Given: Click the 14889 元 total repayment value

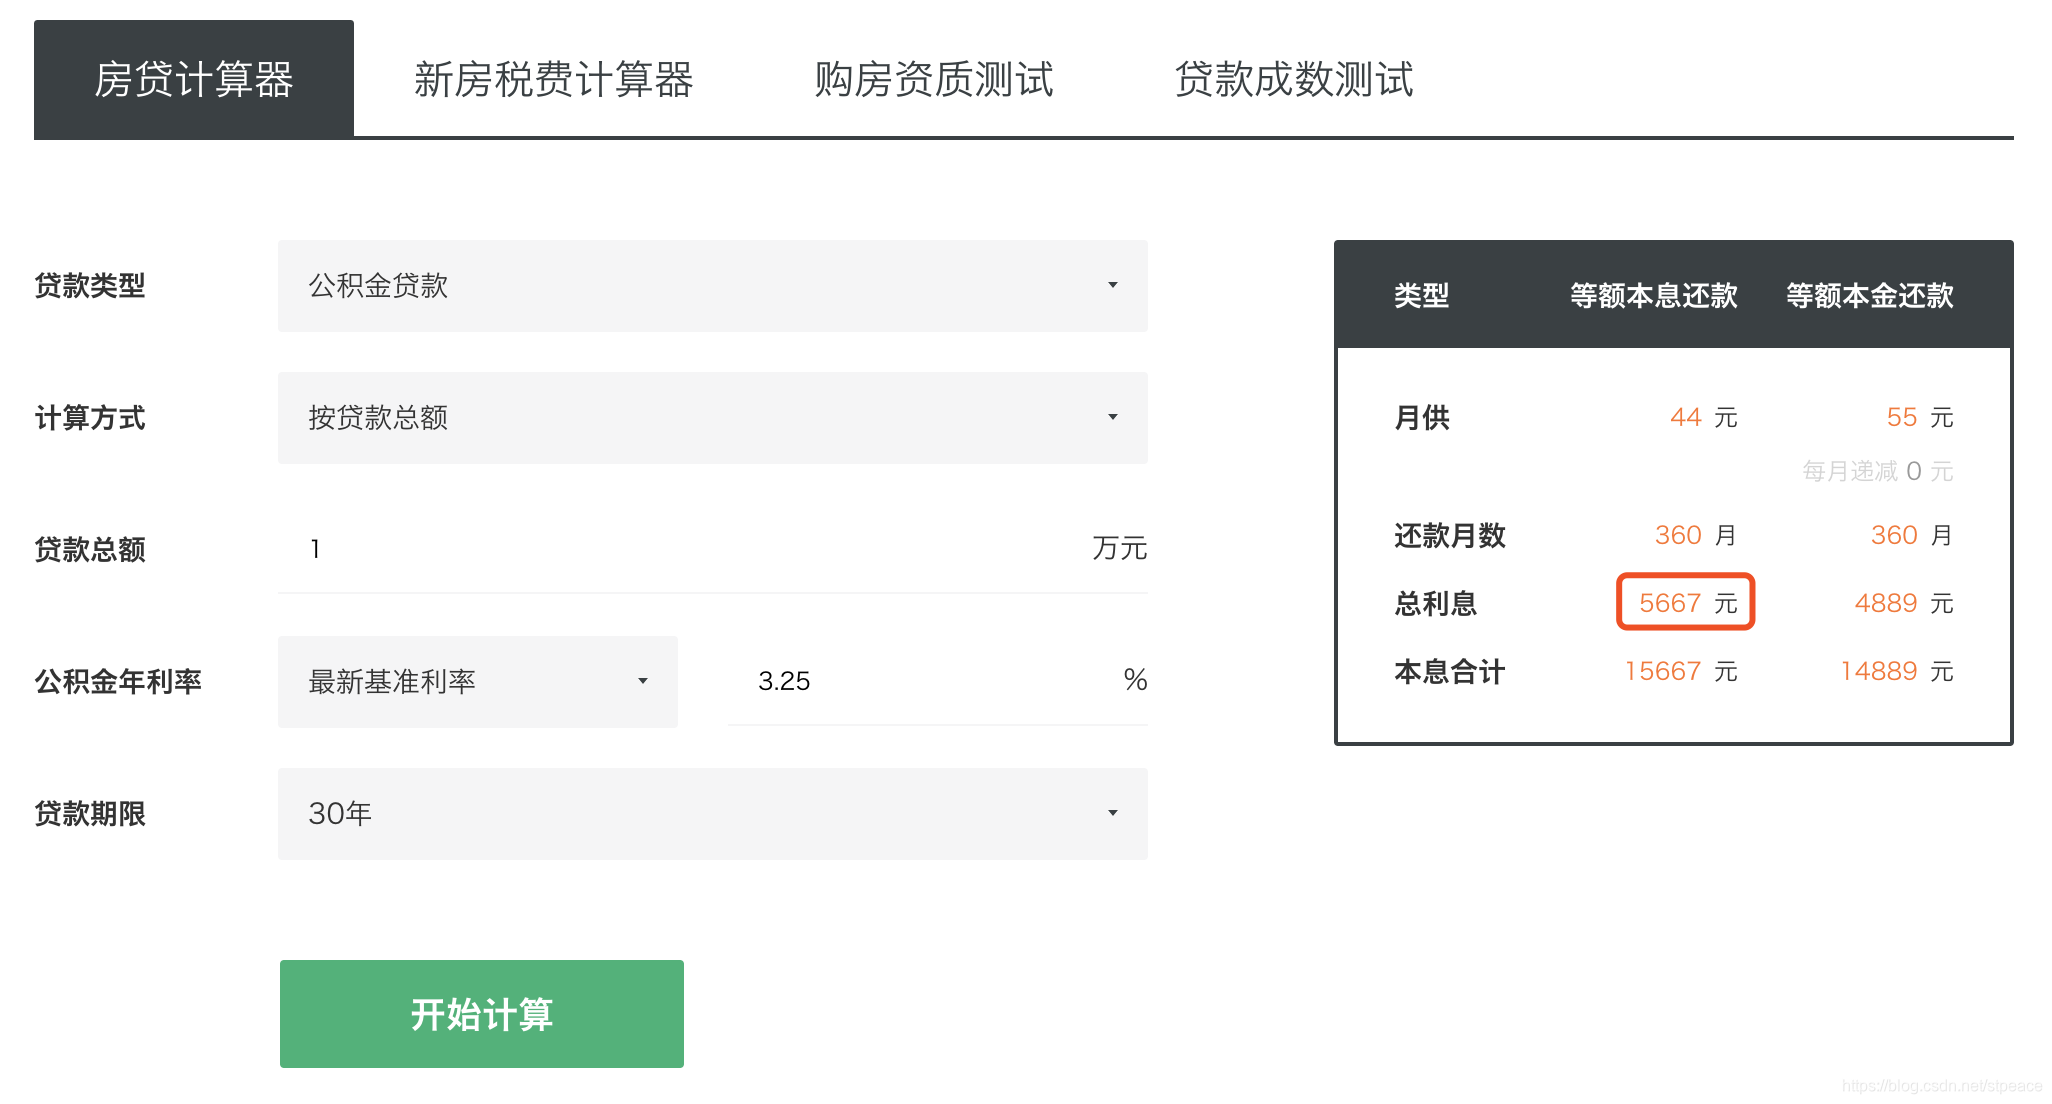Looking at the screenshot, I should coord(1897,671).
